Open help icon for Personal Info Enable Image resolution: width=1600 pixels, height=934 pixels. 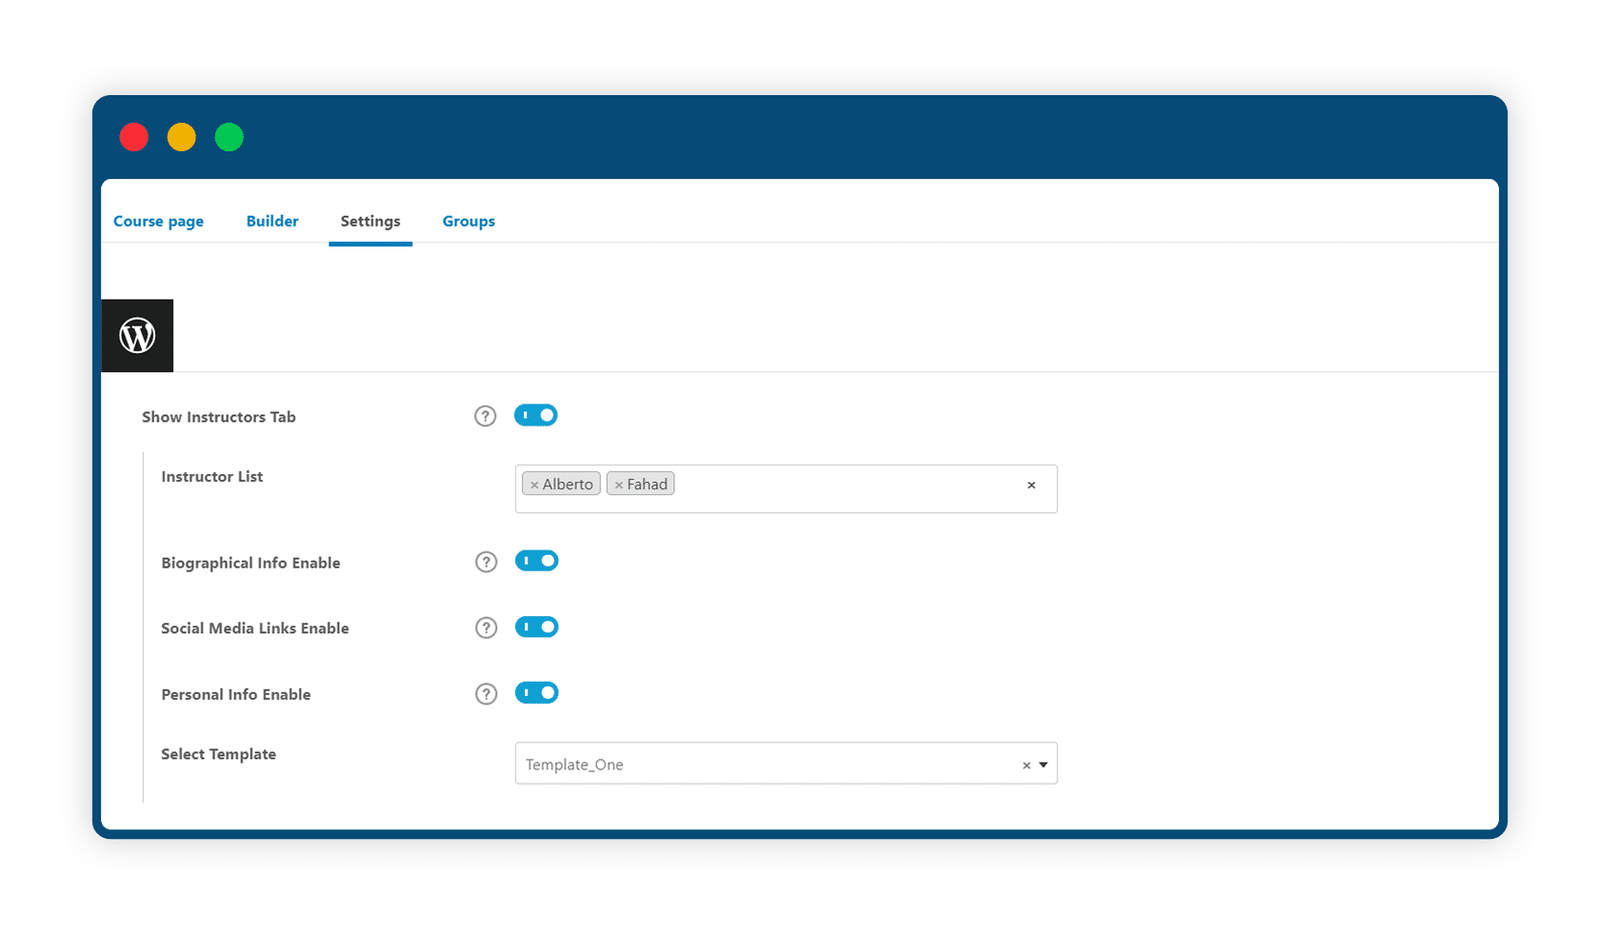[486, 694]
